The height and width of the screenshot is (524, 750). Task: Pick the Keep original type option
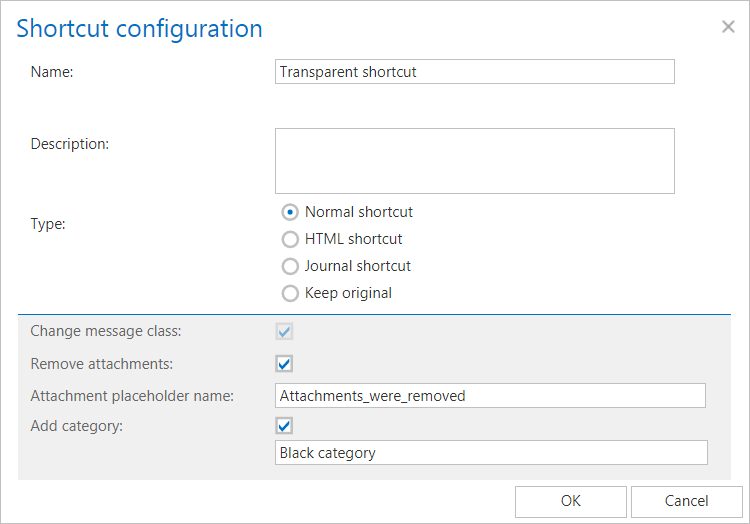click(x=290, y=293)
